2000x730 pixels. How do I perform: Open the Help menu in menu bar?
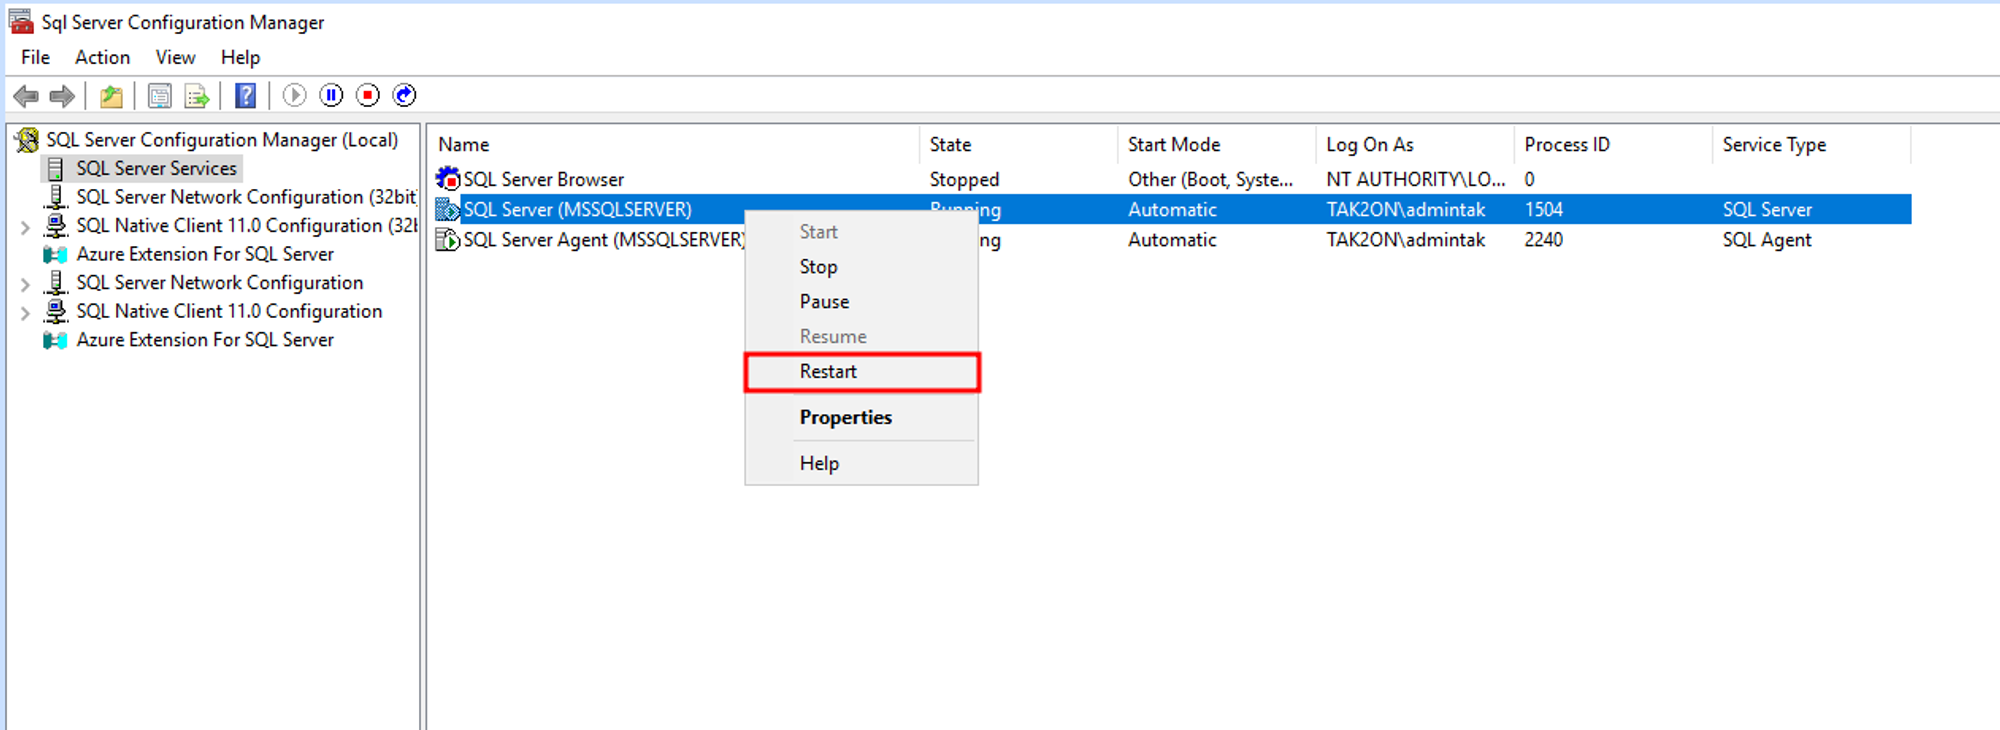240,57
